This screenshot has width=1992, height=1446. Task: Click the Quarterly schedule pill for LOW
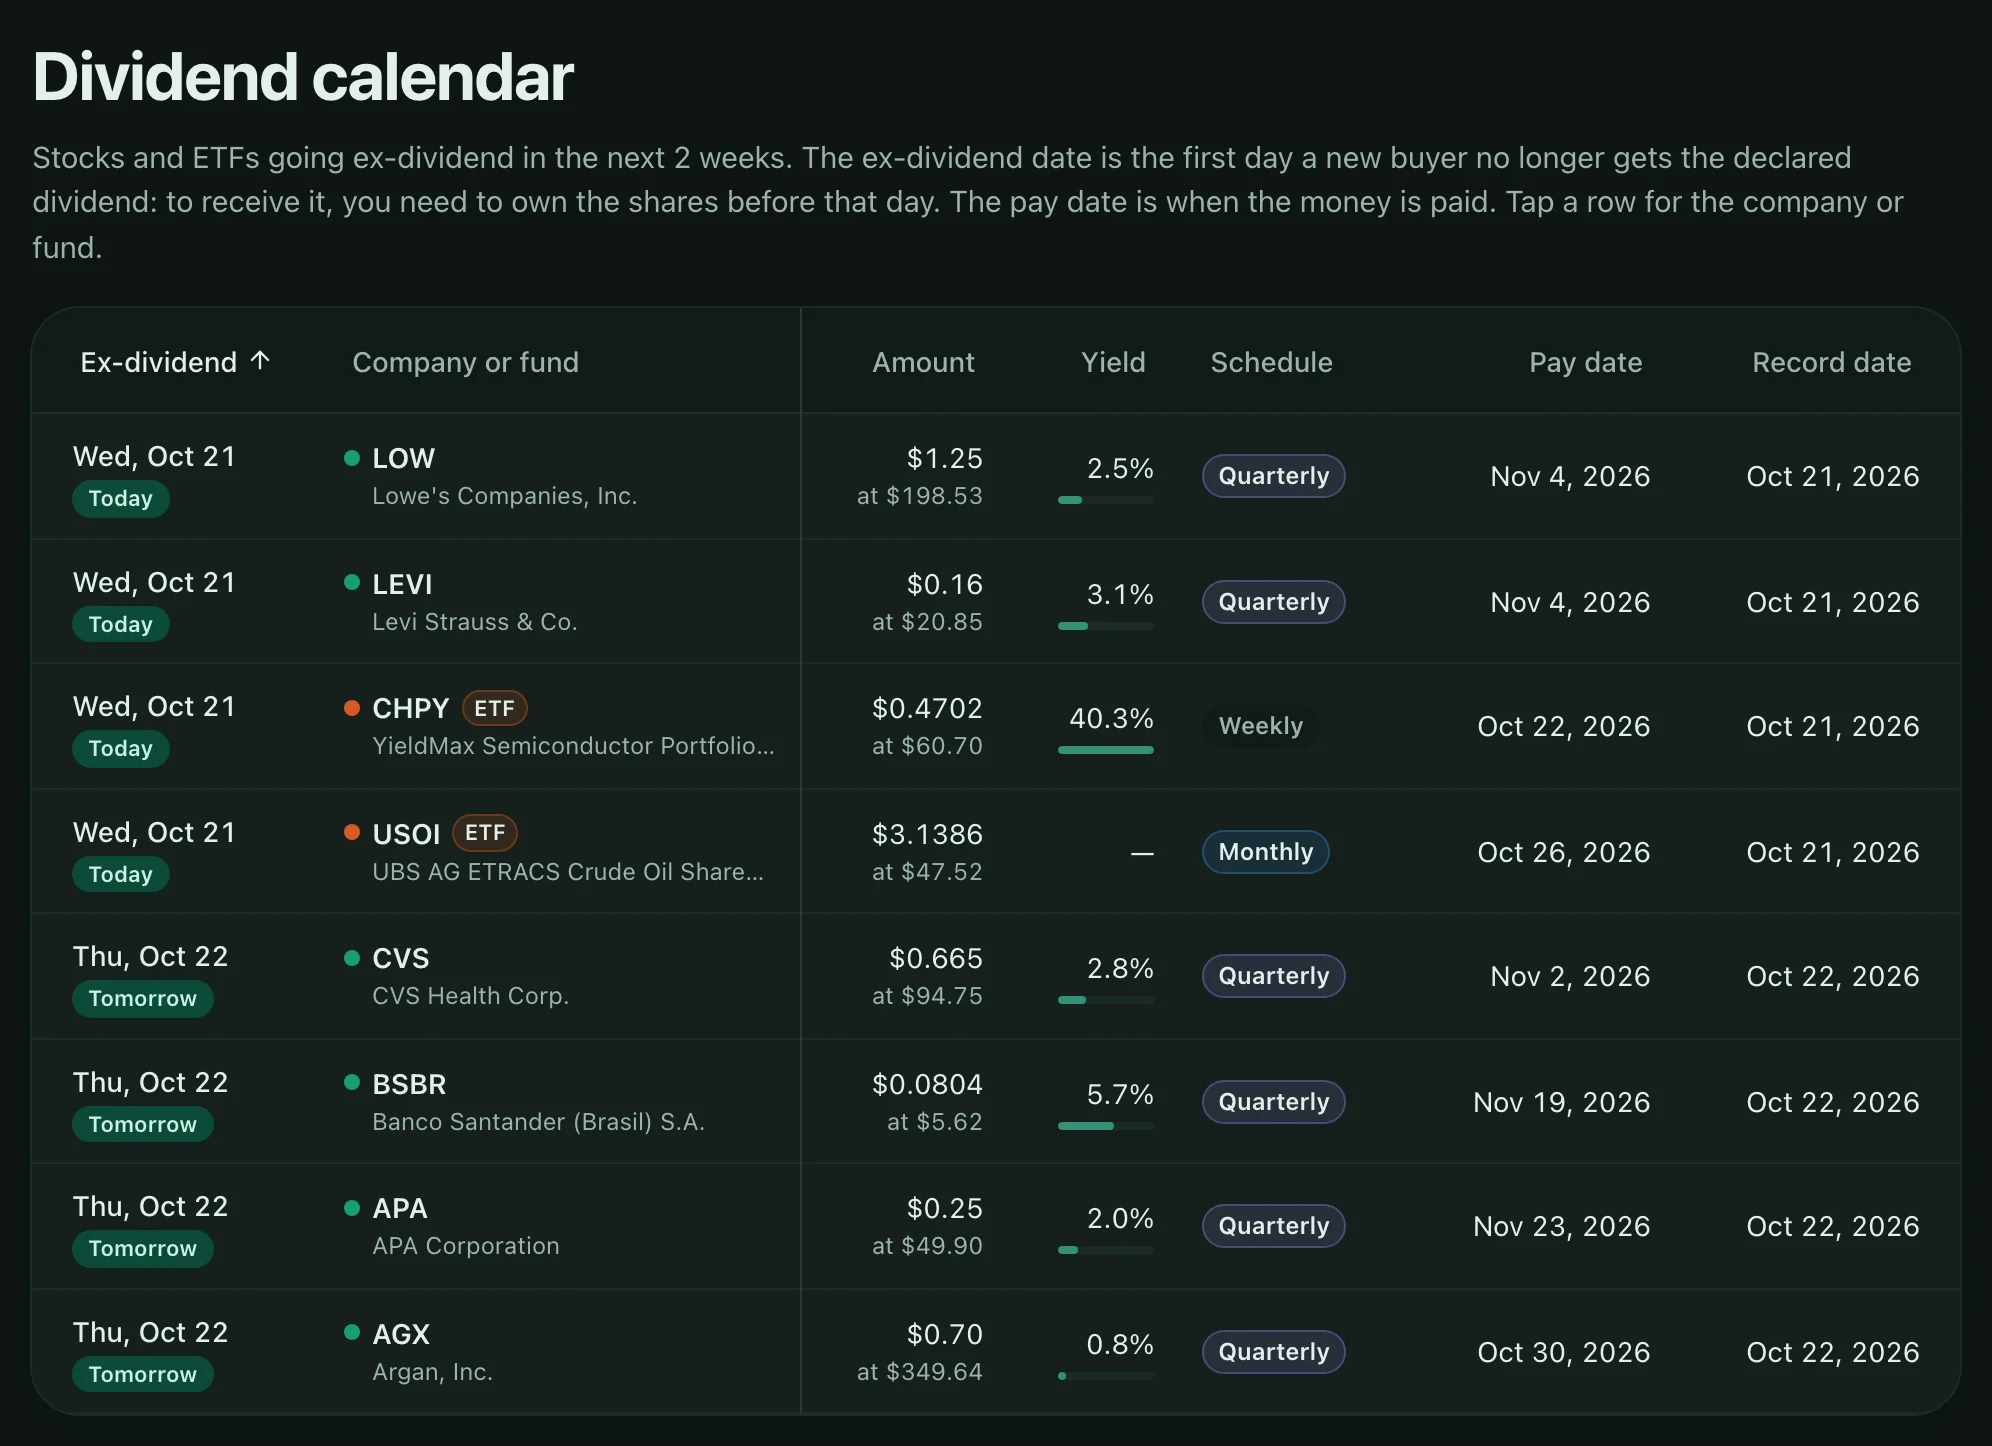[x=1273, y=476]
